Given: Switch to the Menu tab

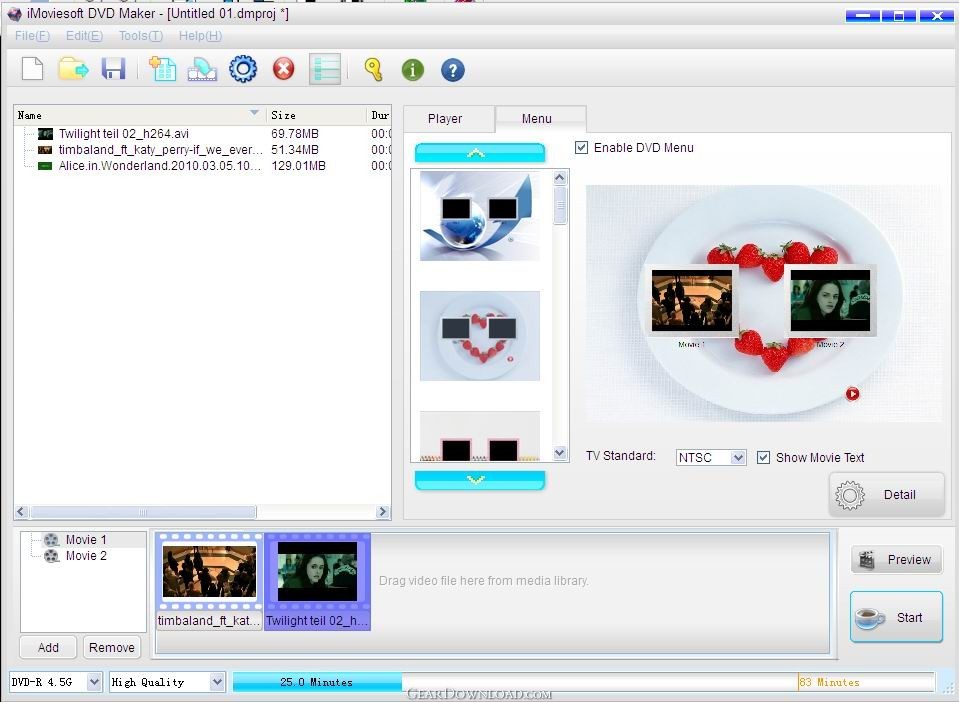Looking at the screenshot, I should [x=541, y=119].
